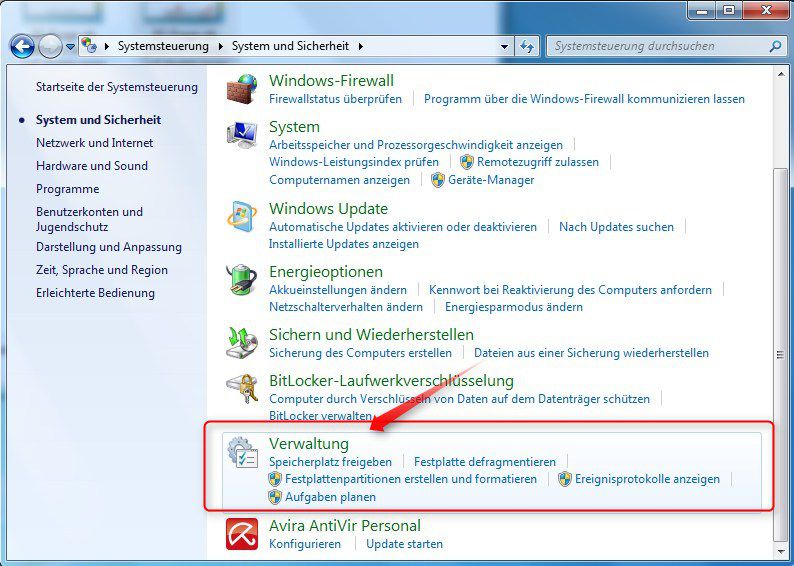Screen dimensions: 794x566
Task: Click the refresh button next to address bar
Action: 527,47
